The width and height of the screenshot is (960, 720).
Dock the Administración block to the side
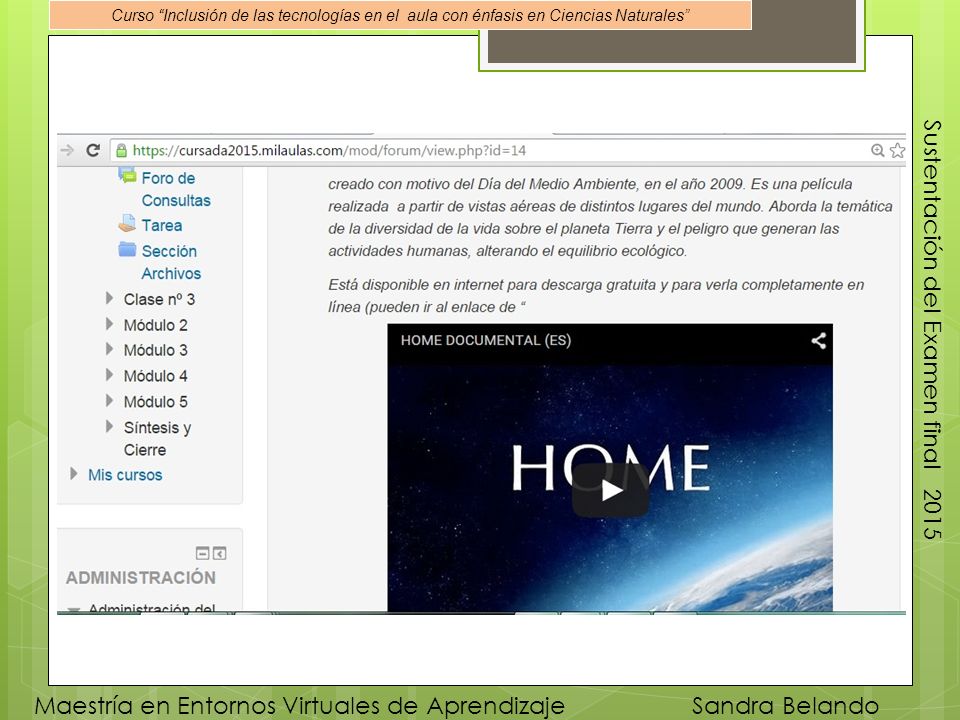[220, 553]
